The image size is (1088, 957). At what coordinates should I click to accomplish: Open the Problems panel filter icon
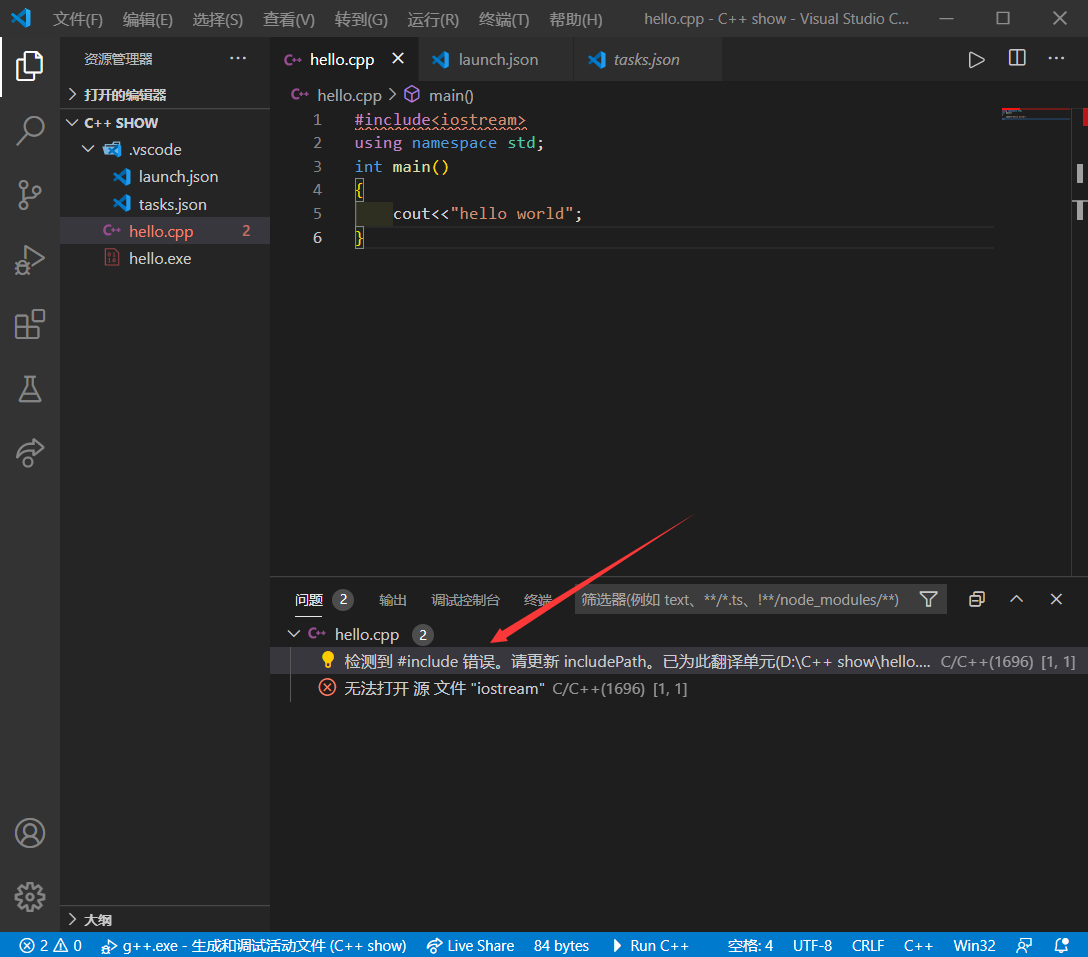coord(928,599)
